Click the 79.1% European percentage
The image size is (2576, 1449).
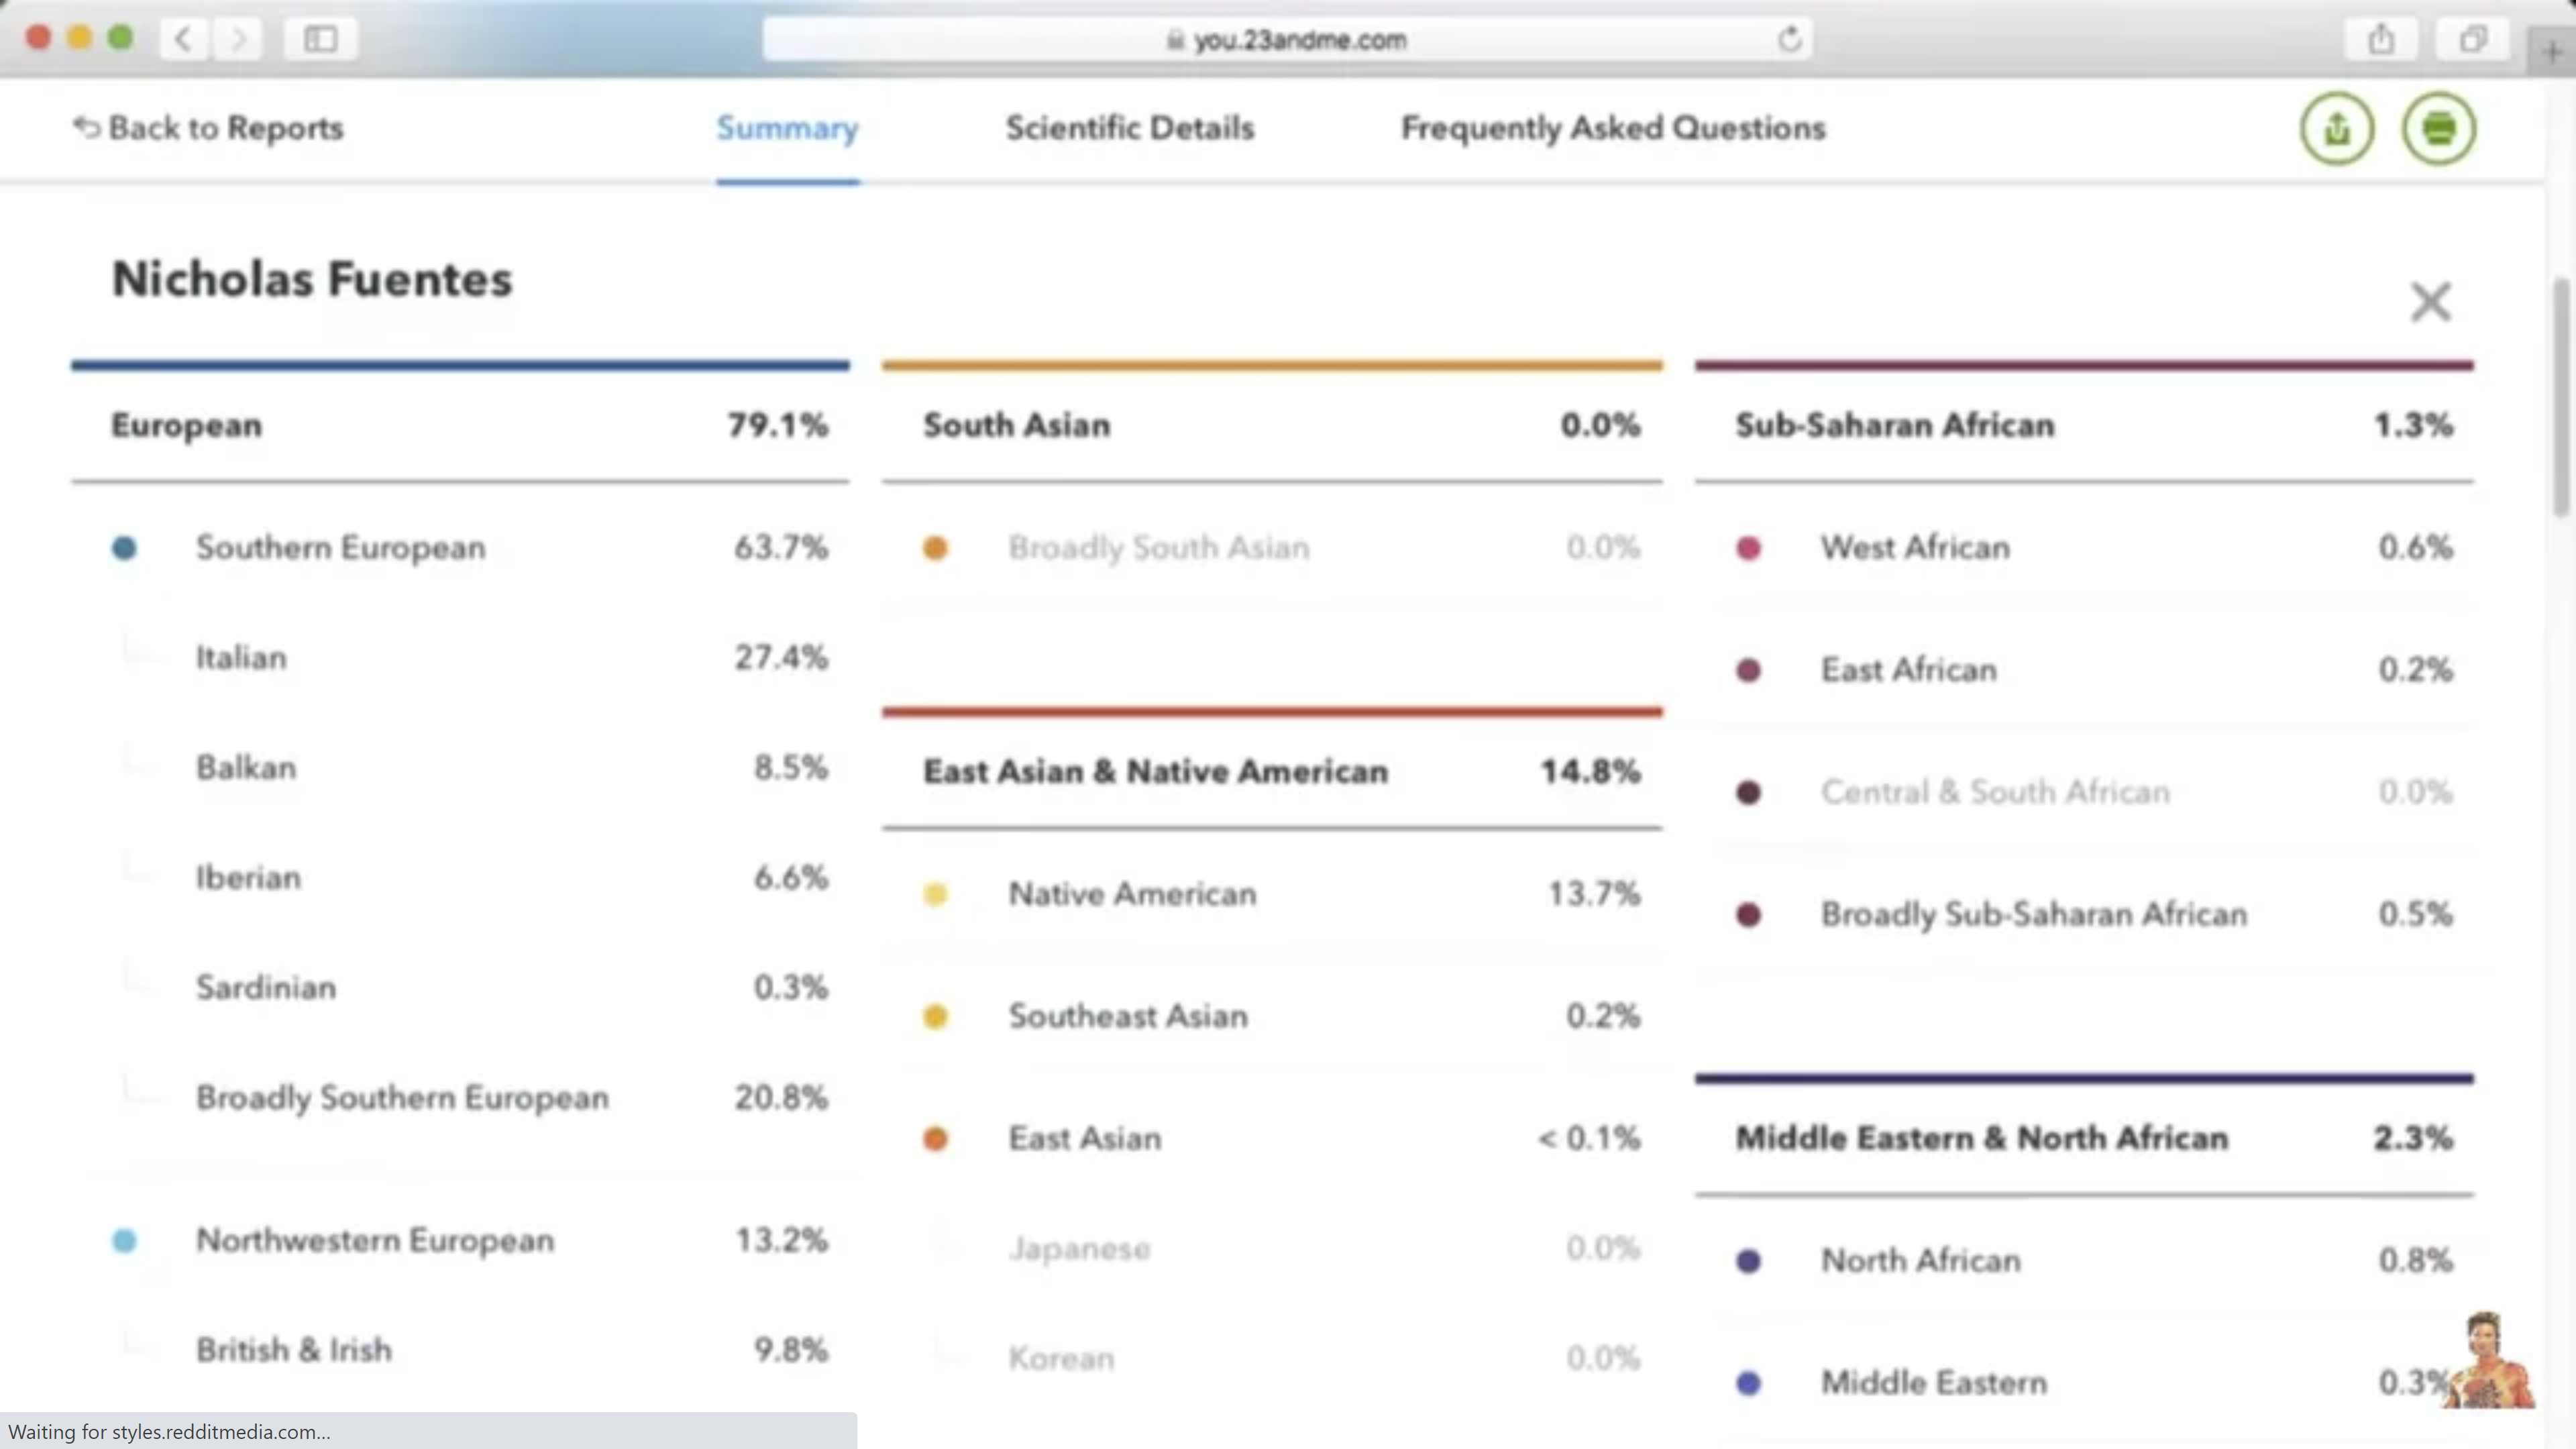777,425
